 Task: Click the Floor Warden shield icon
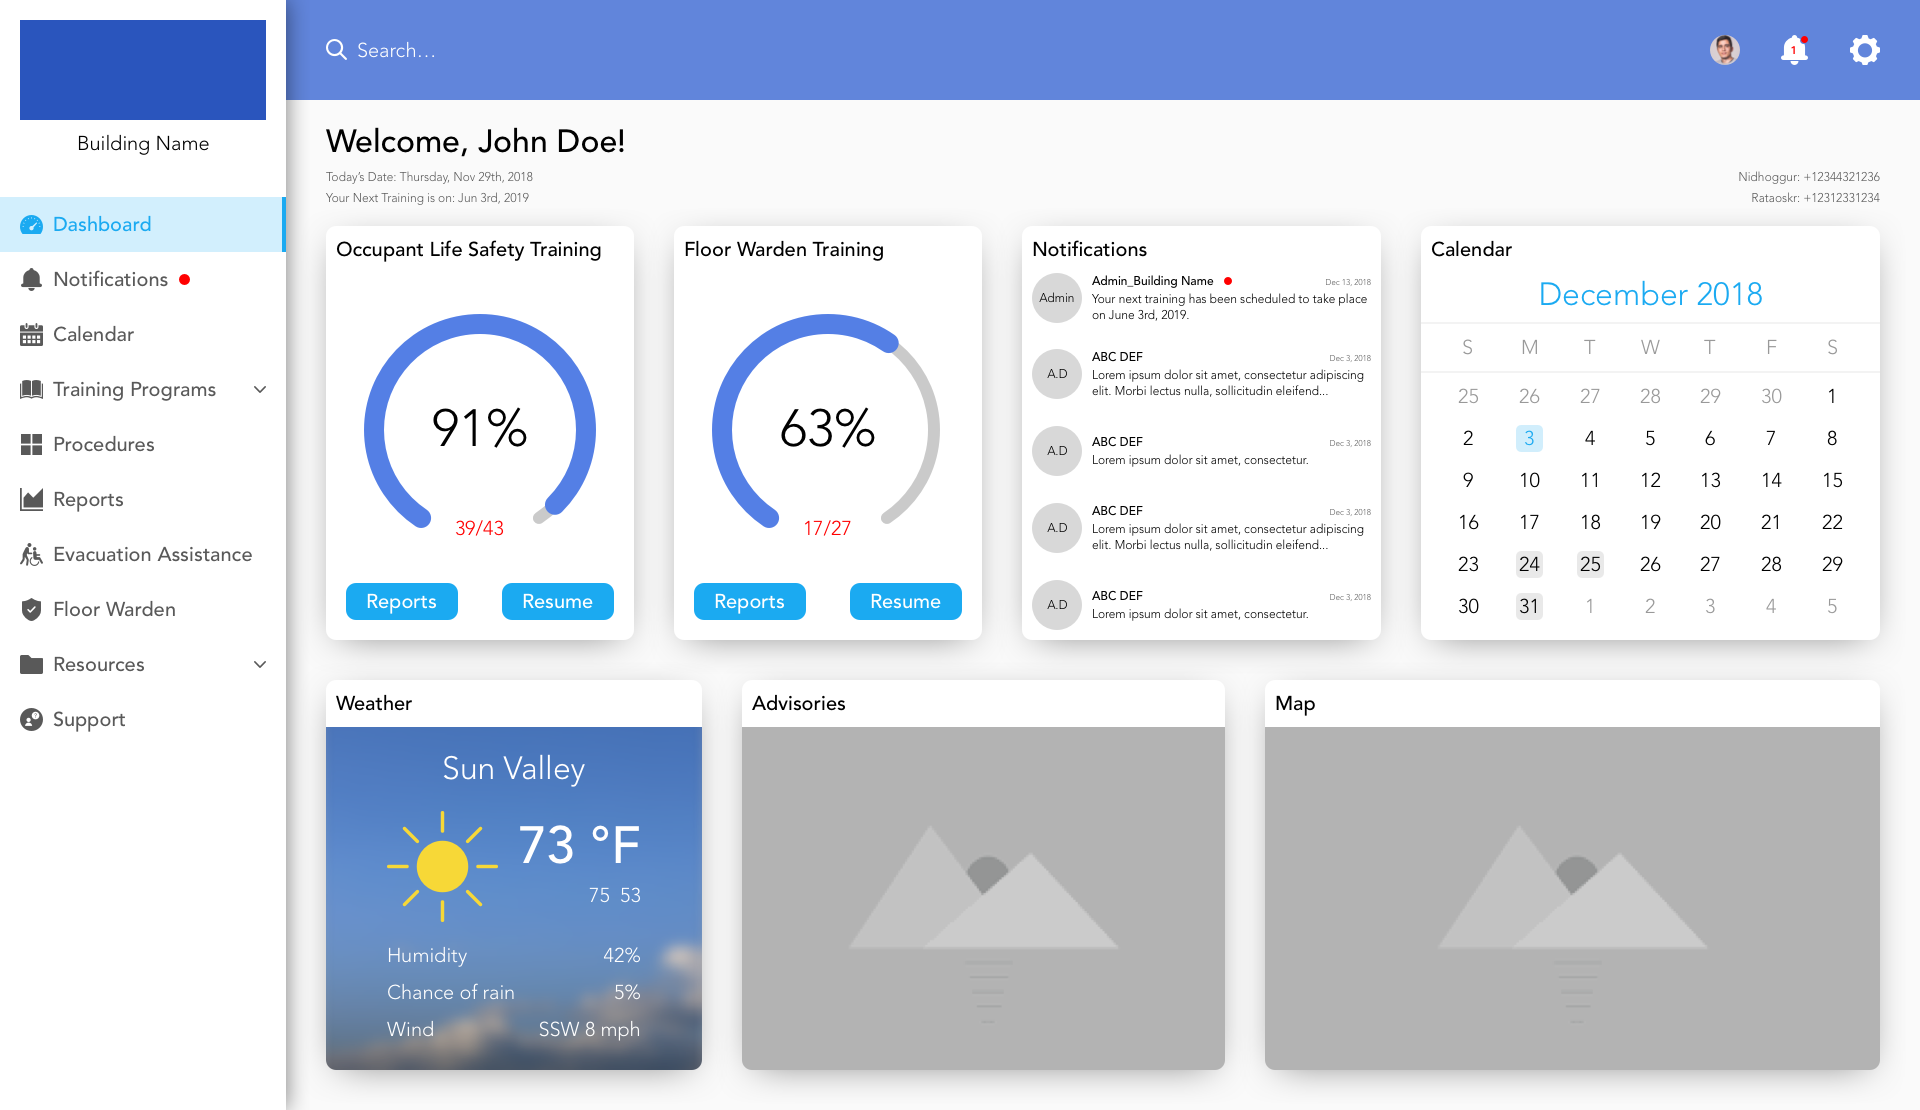point(31,609)
